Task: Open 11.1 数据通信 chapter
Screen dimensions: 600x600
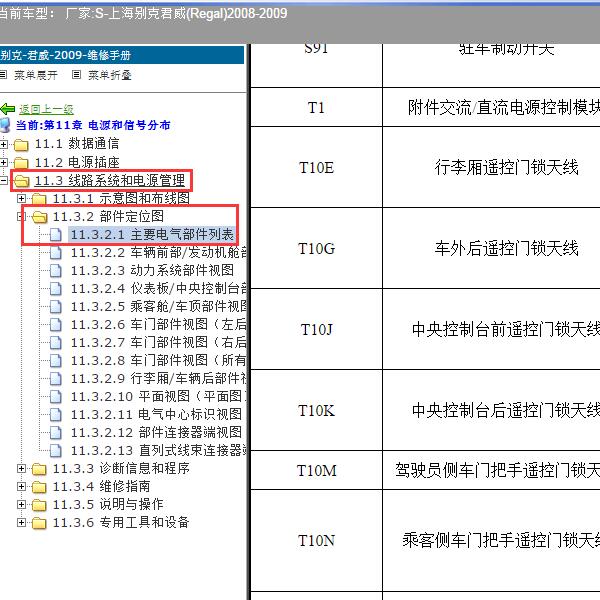Action: (x=77, y=144)
